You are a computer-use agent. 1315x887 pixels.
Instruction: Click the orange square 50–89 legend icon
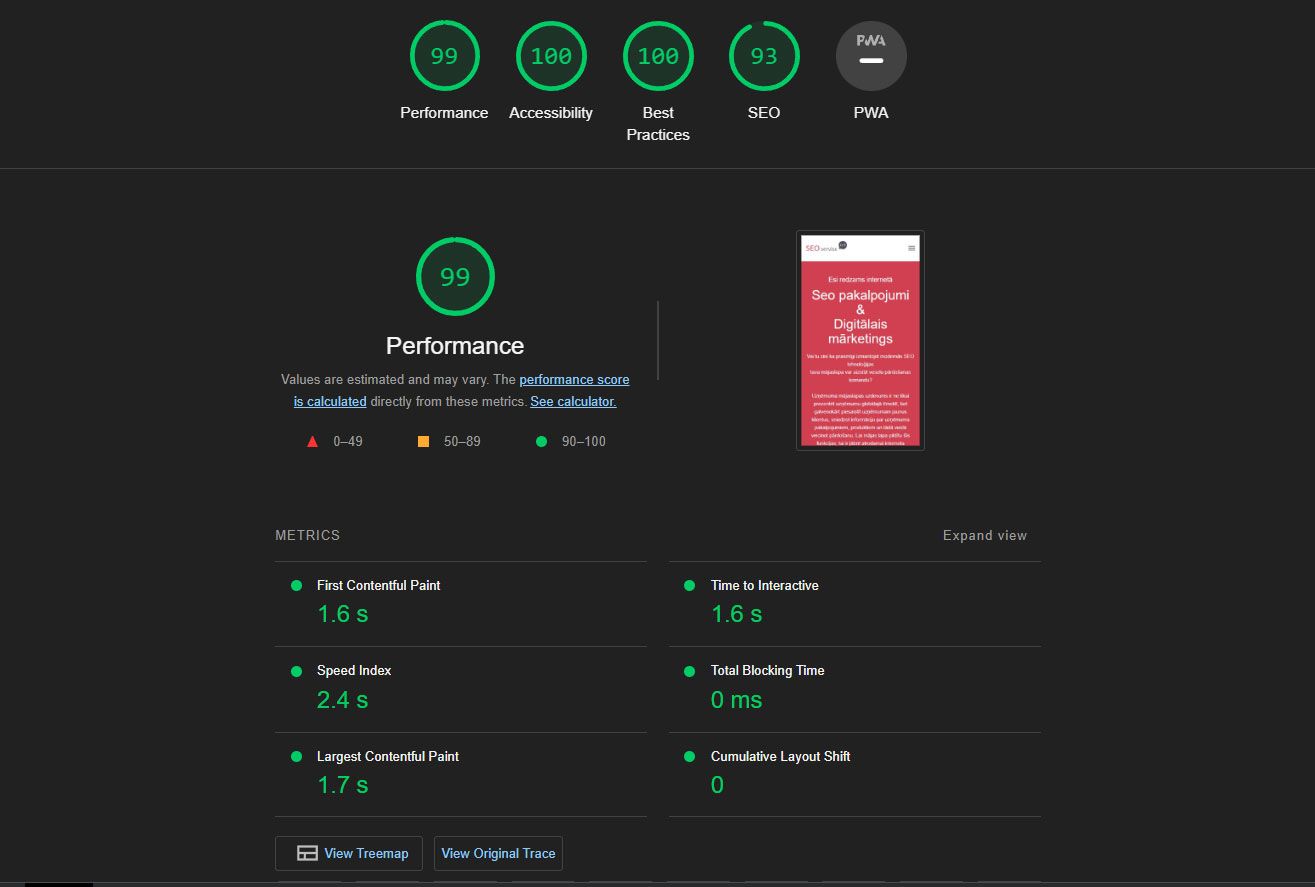[423, 441]
